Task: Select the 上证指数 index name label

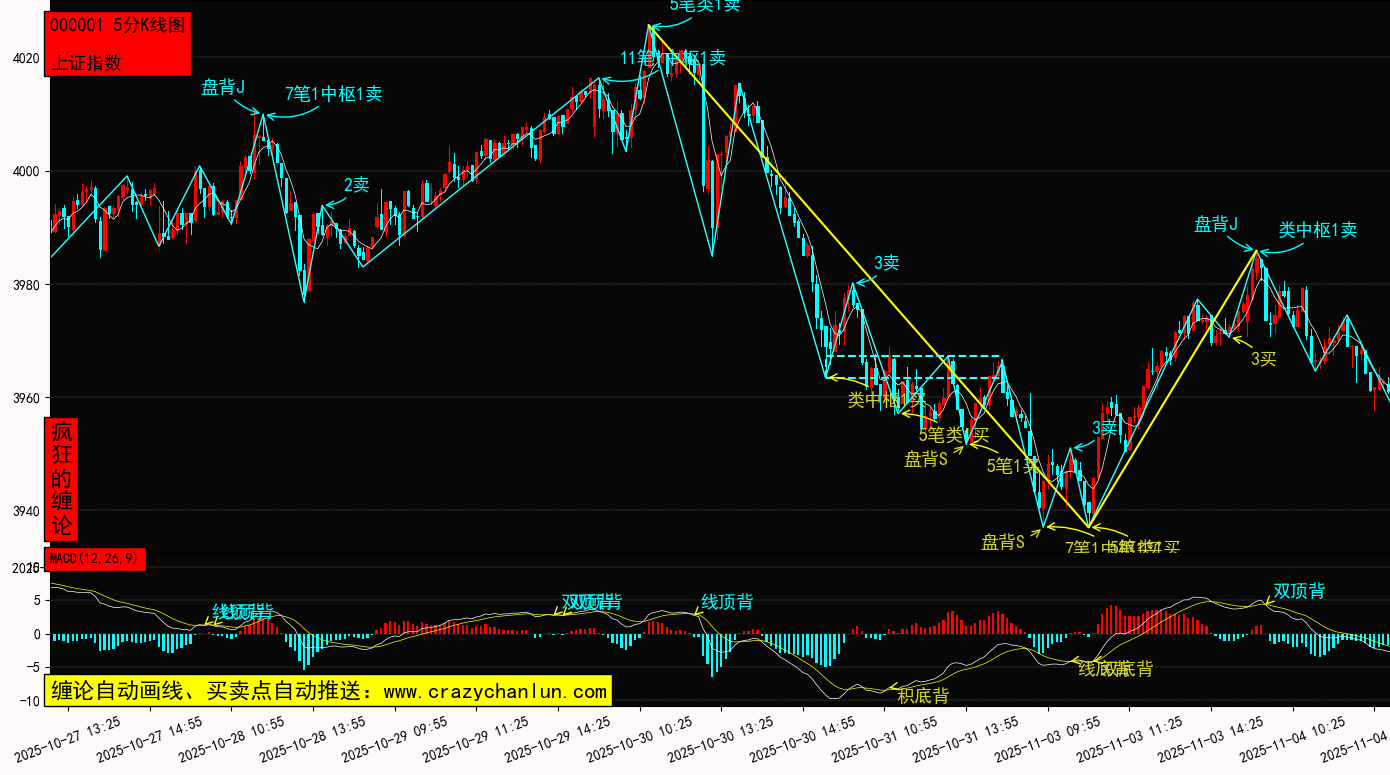Action: [86, 62]
